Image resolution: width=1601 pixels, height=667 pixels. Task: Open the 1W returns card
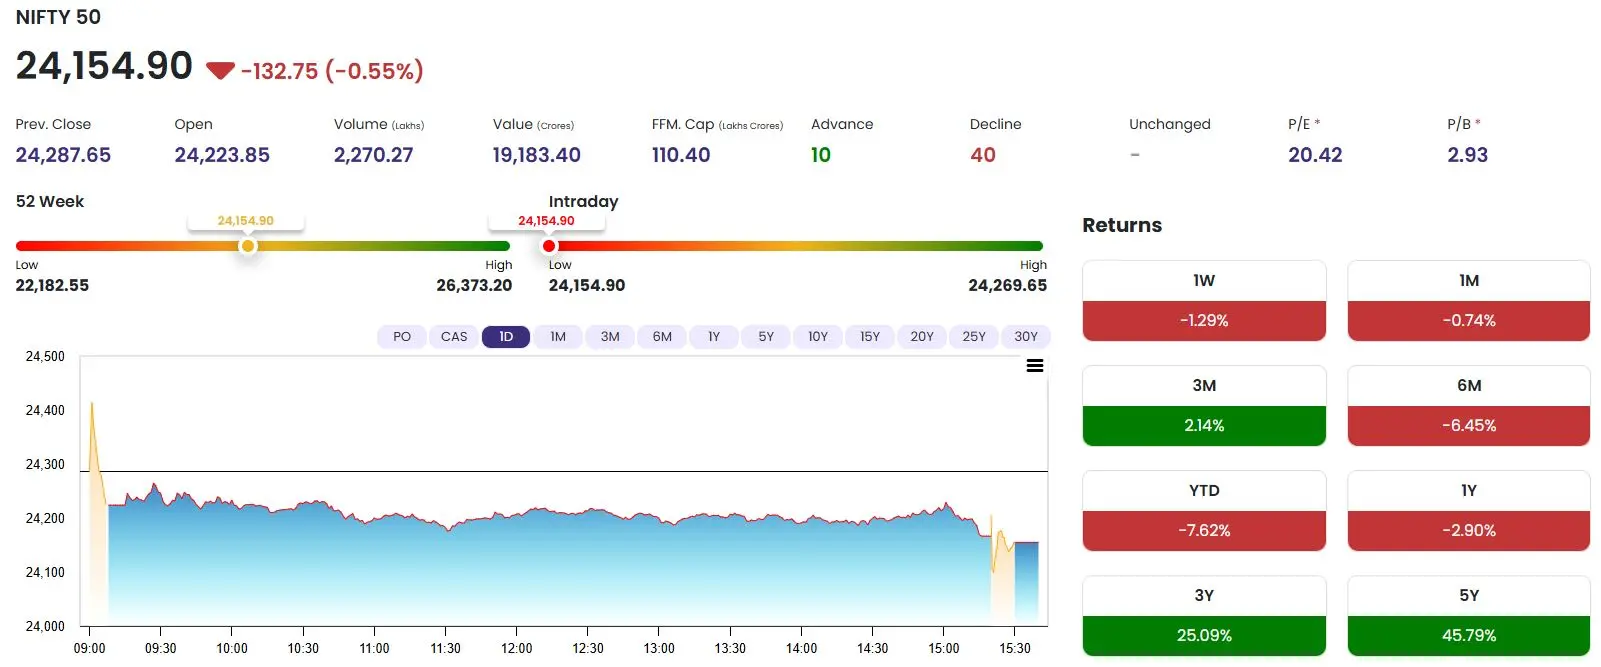point(1204,301)
